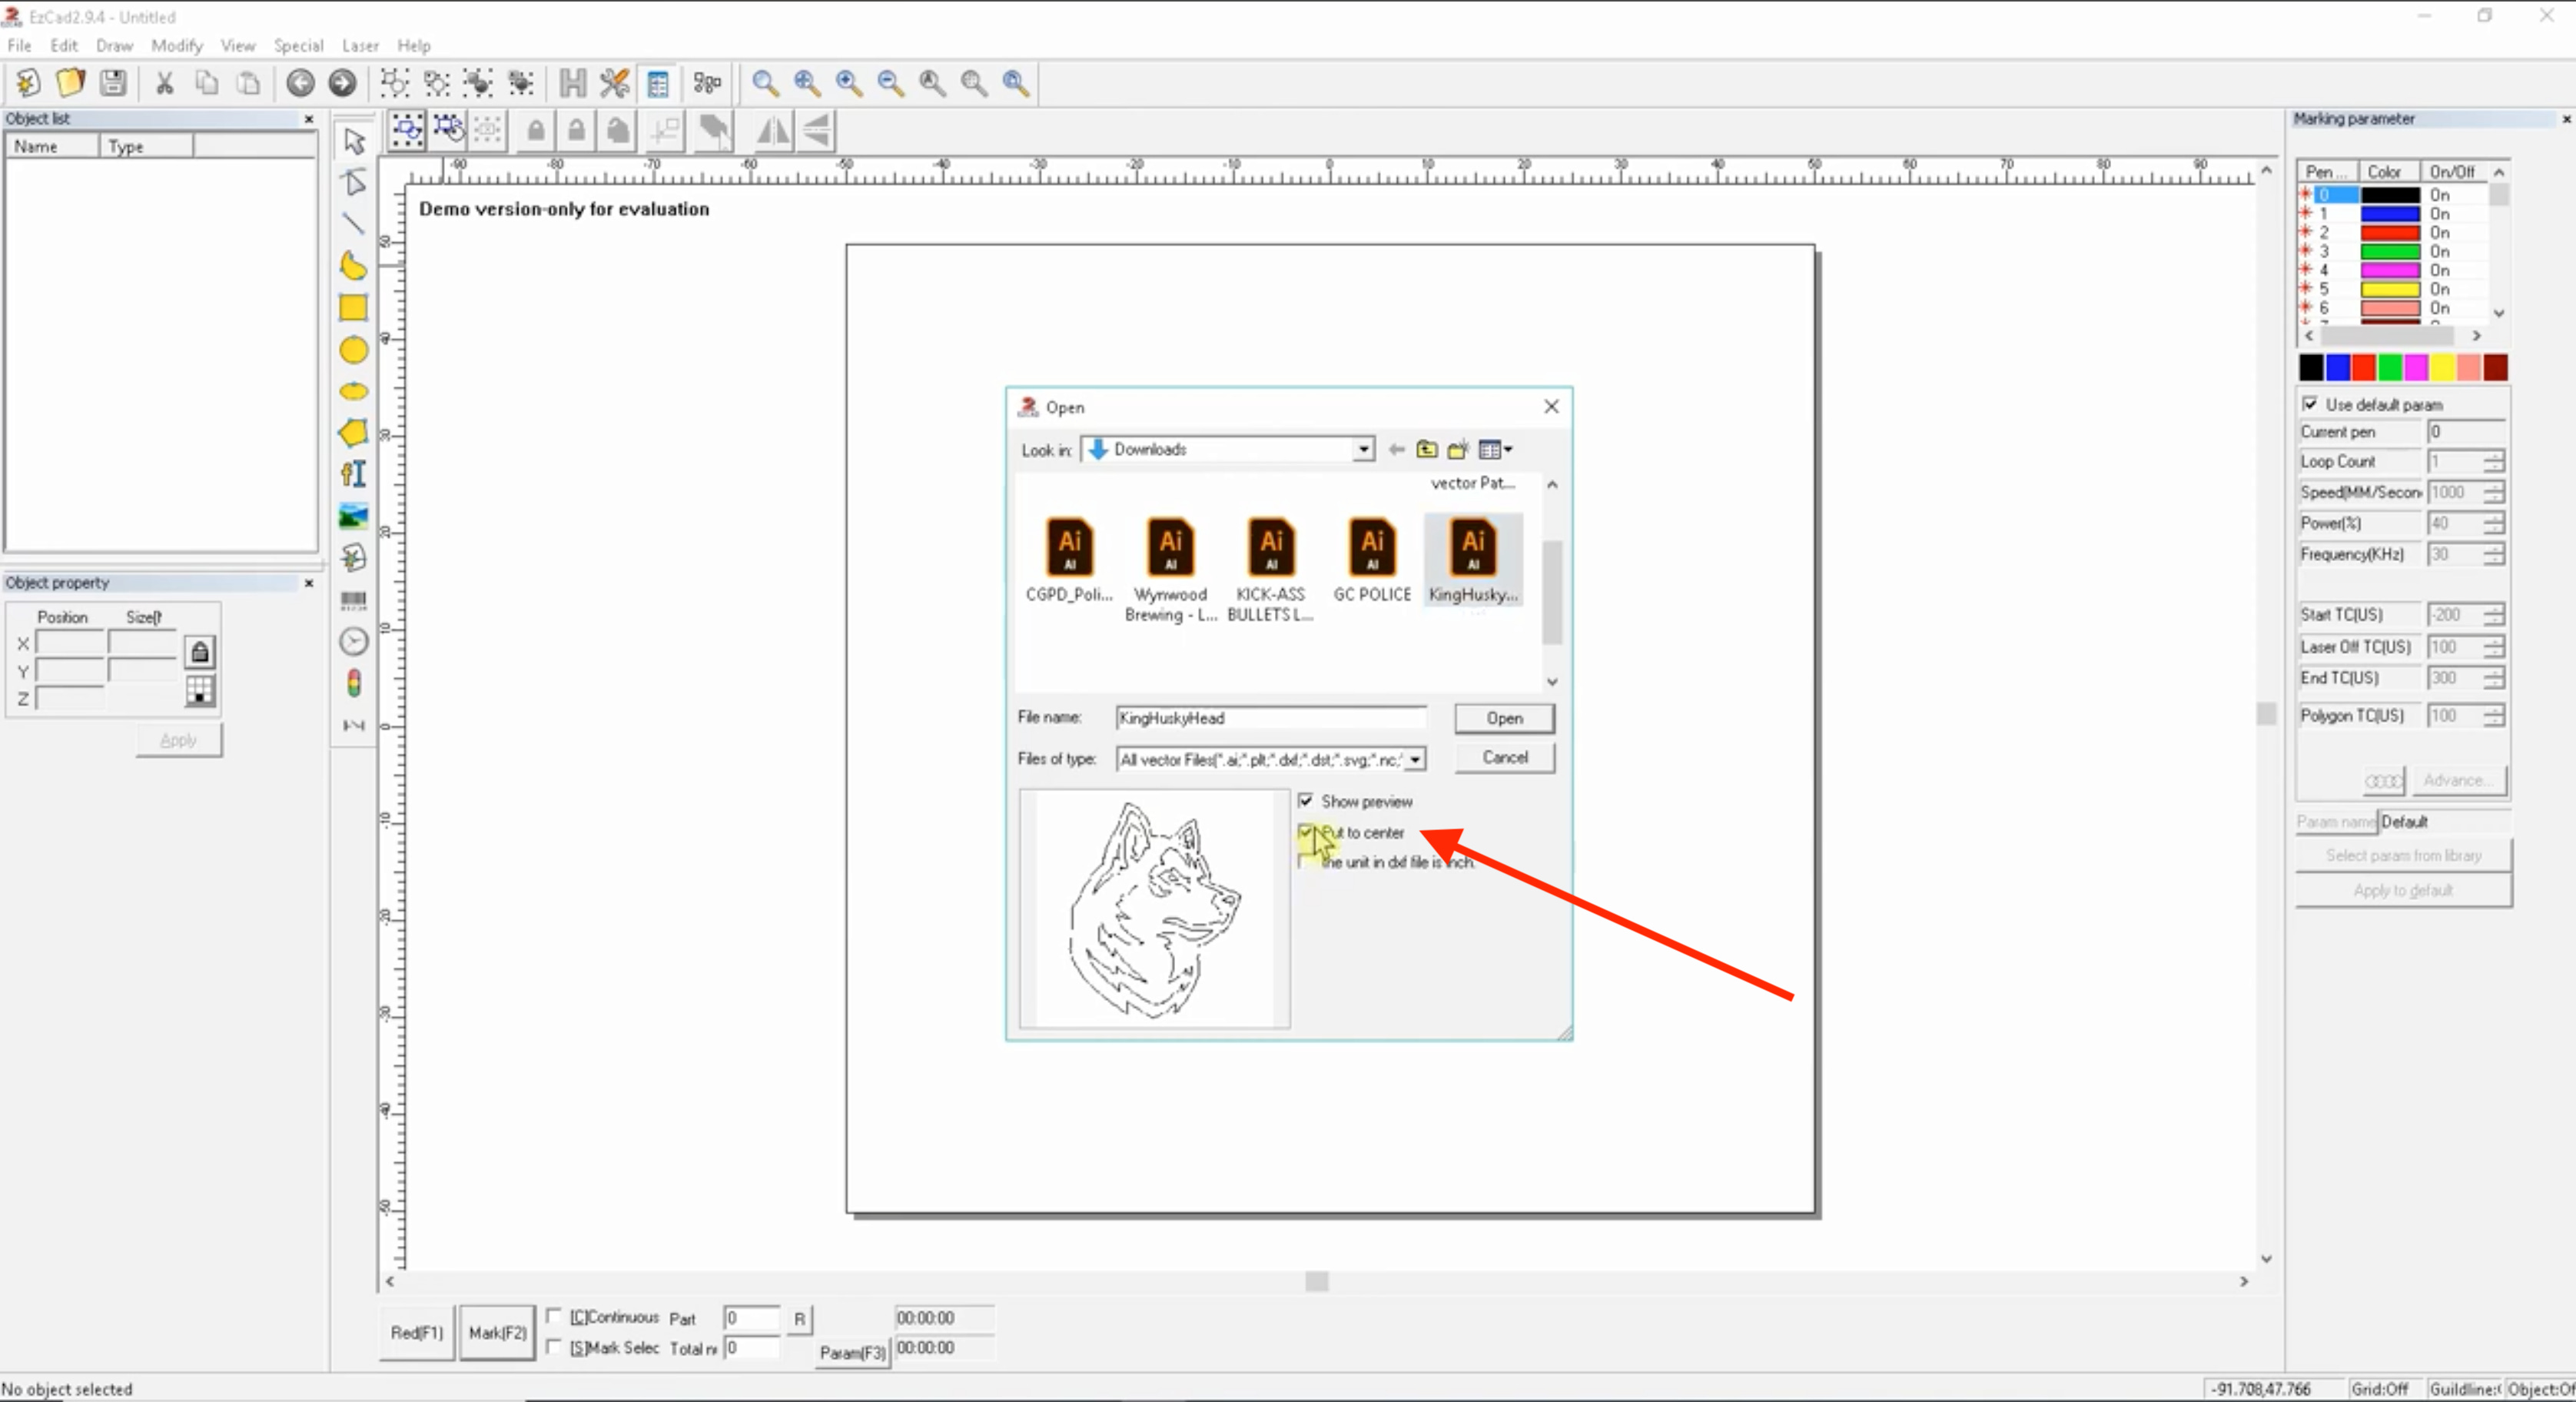Select the rectangle drawing tool
The height and width of the screenshot is (1402, 2576).
(353, 308)
